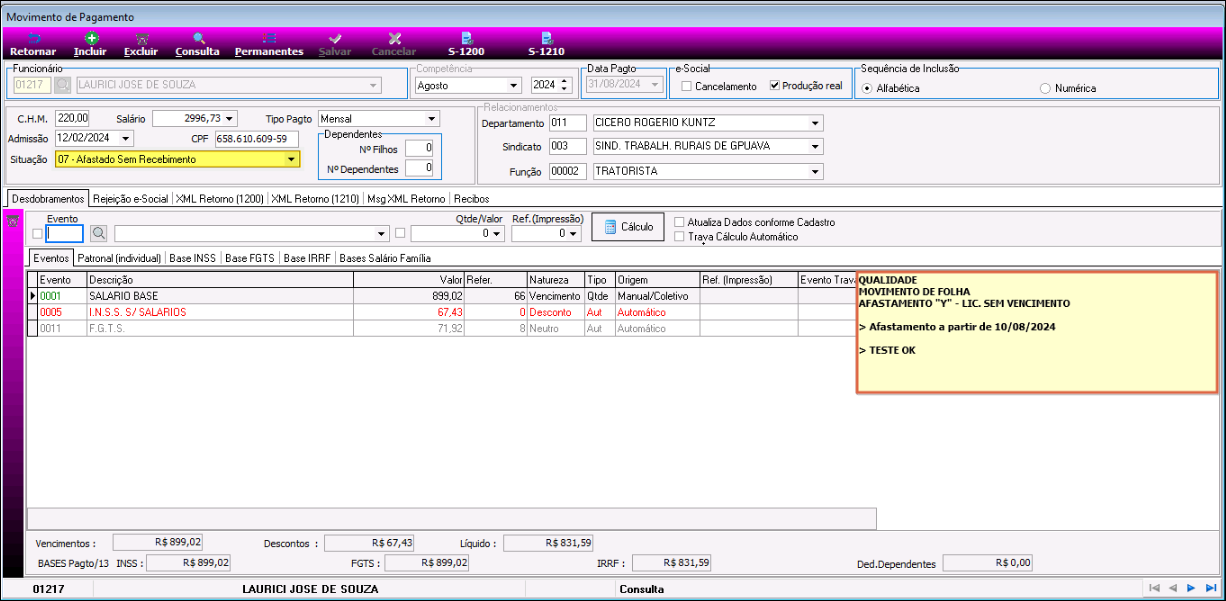
Task: Switch to the Rejeição e-Social tab
Action: [x=131, y=199]
